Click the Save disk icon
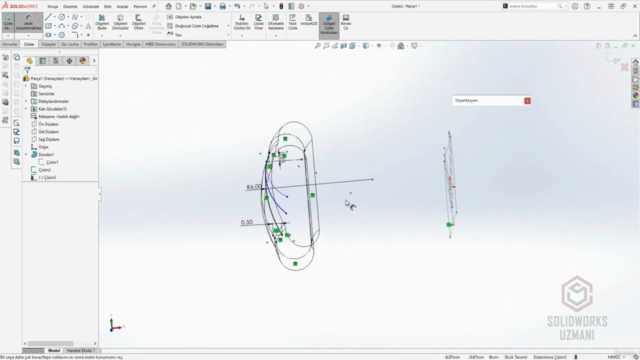Screen dimensions: 640x360 click(x=208, y=6)
